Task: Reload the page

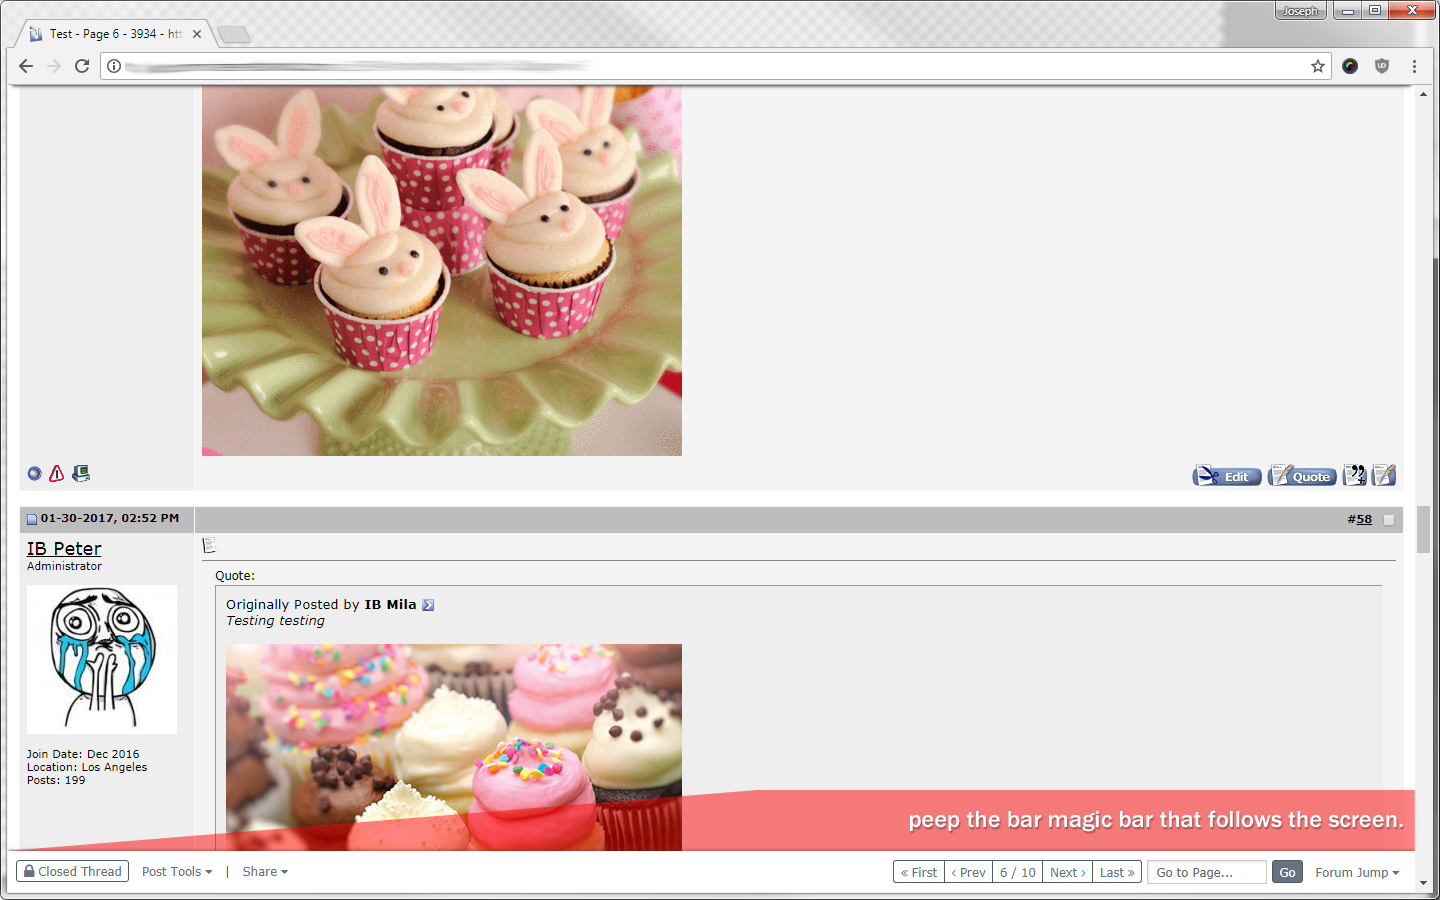Action: click(x=82, y=66)
